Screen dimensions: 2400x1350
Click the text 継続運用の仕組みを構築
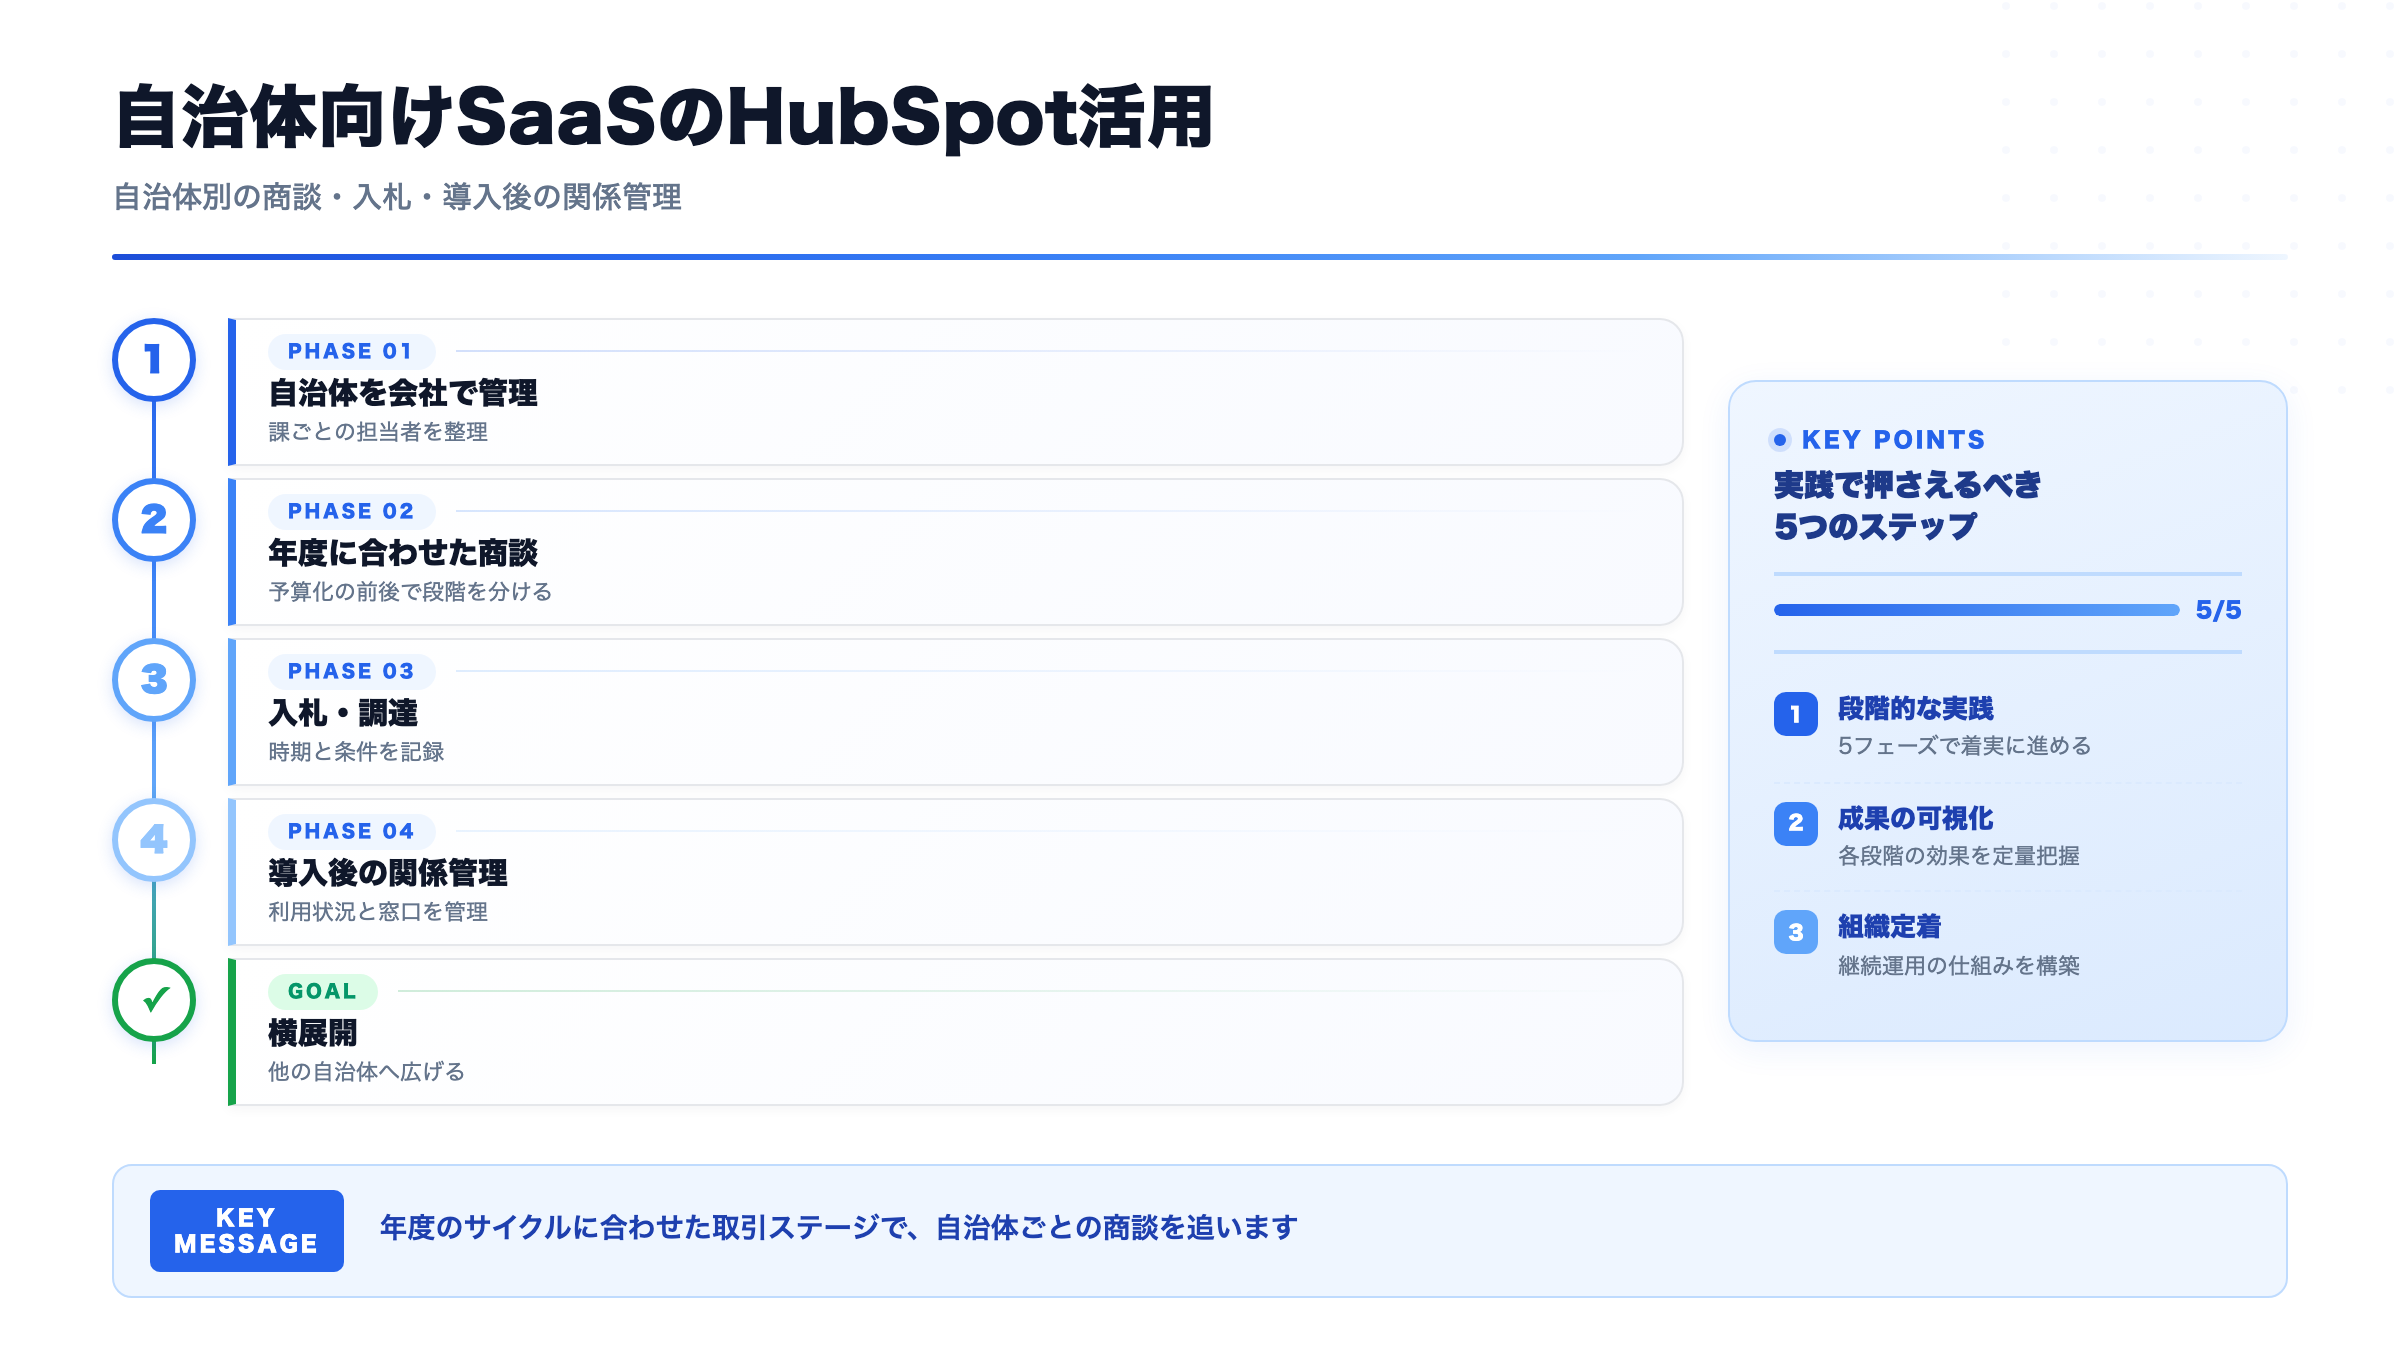(1959, 966)
